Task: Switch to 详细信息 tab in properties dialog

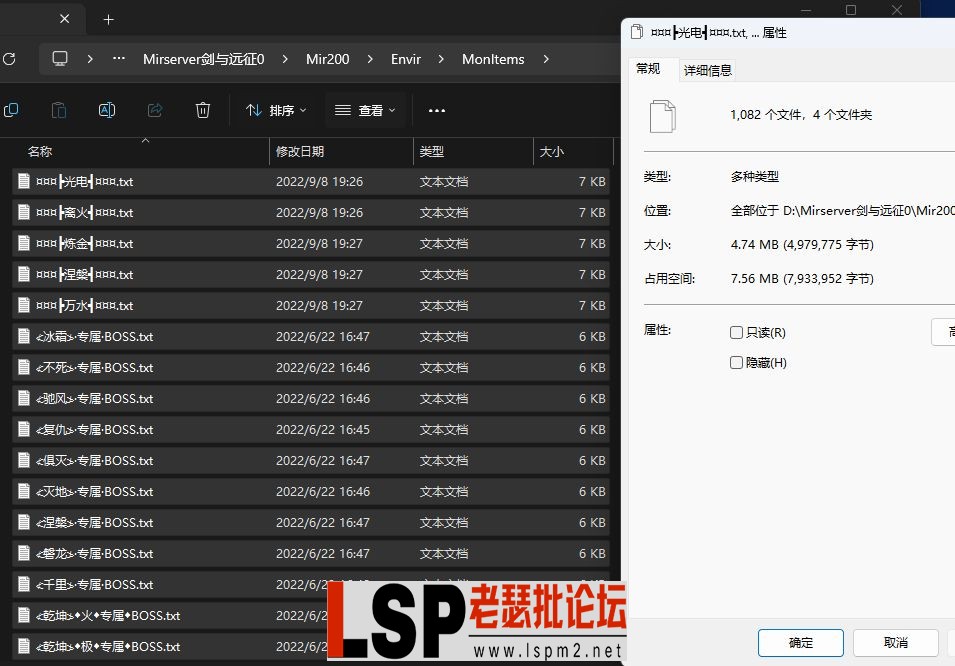Action: pyautogui.click(x=708, y=71)
